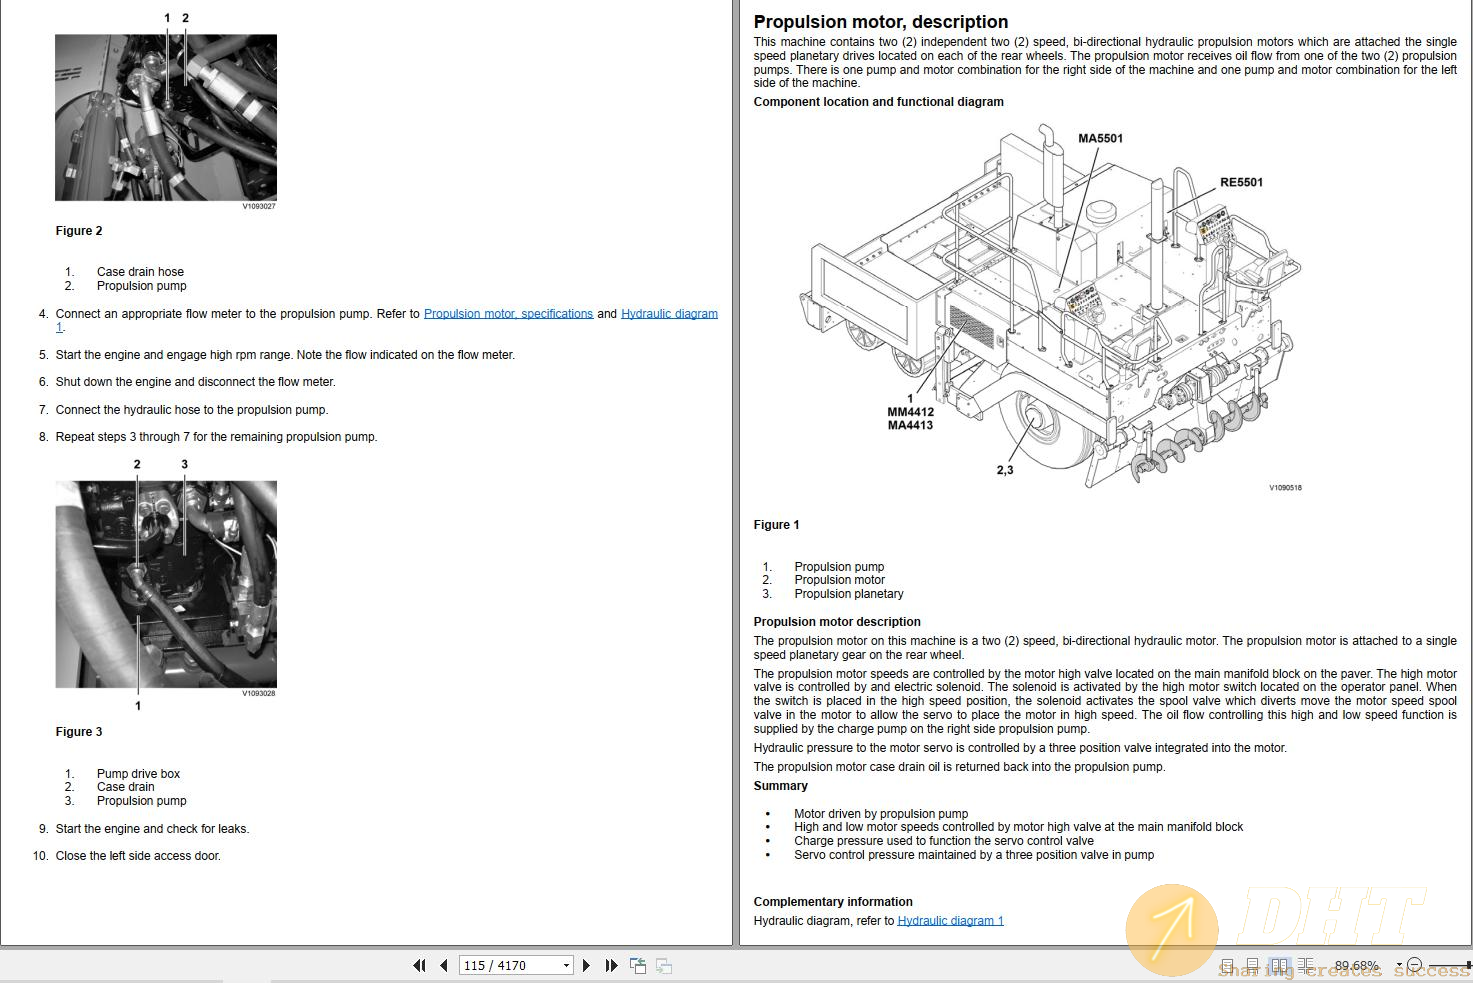
Task: Select single page view mode
Action: [1227, 965]
